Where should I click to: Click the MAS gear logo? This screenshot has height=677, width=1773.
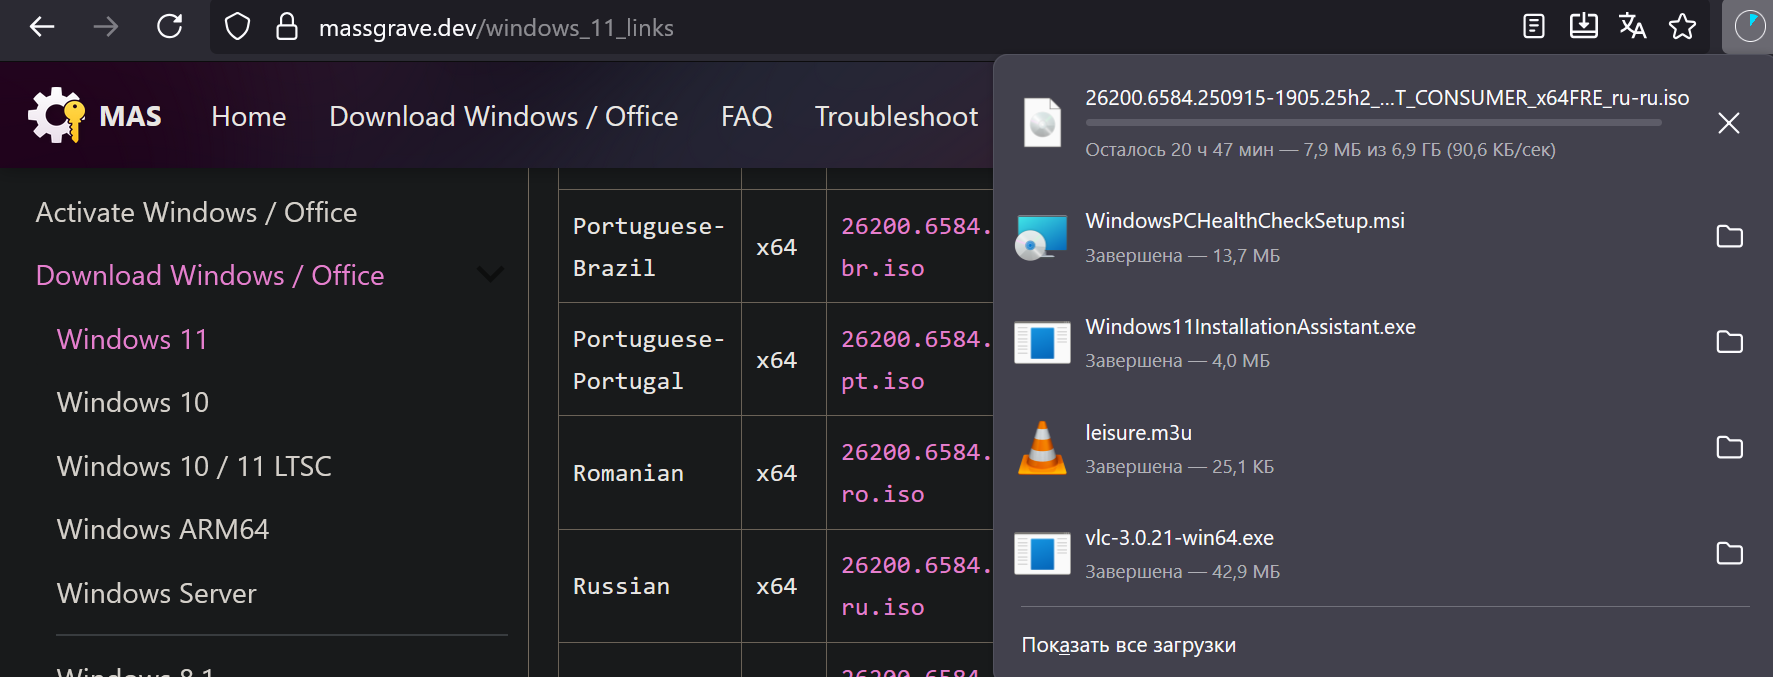56,116
